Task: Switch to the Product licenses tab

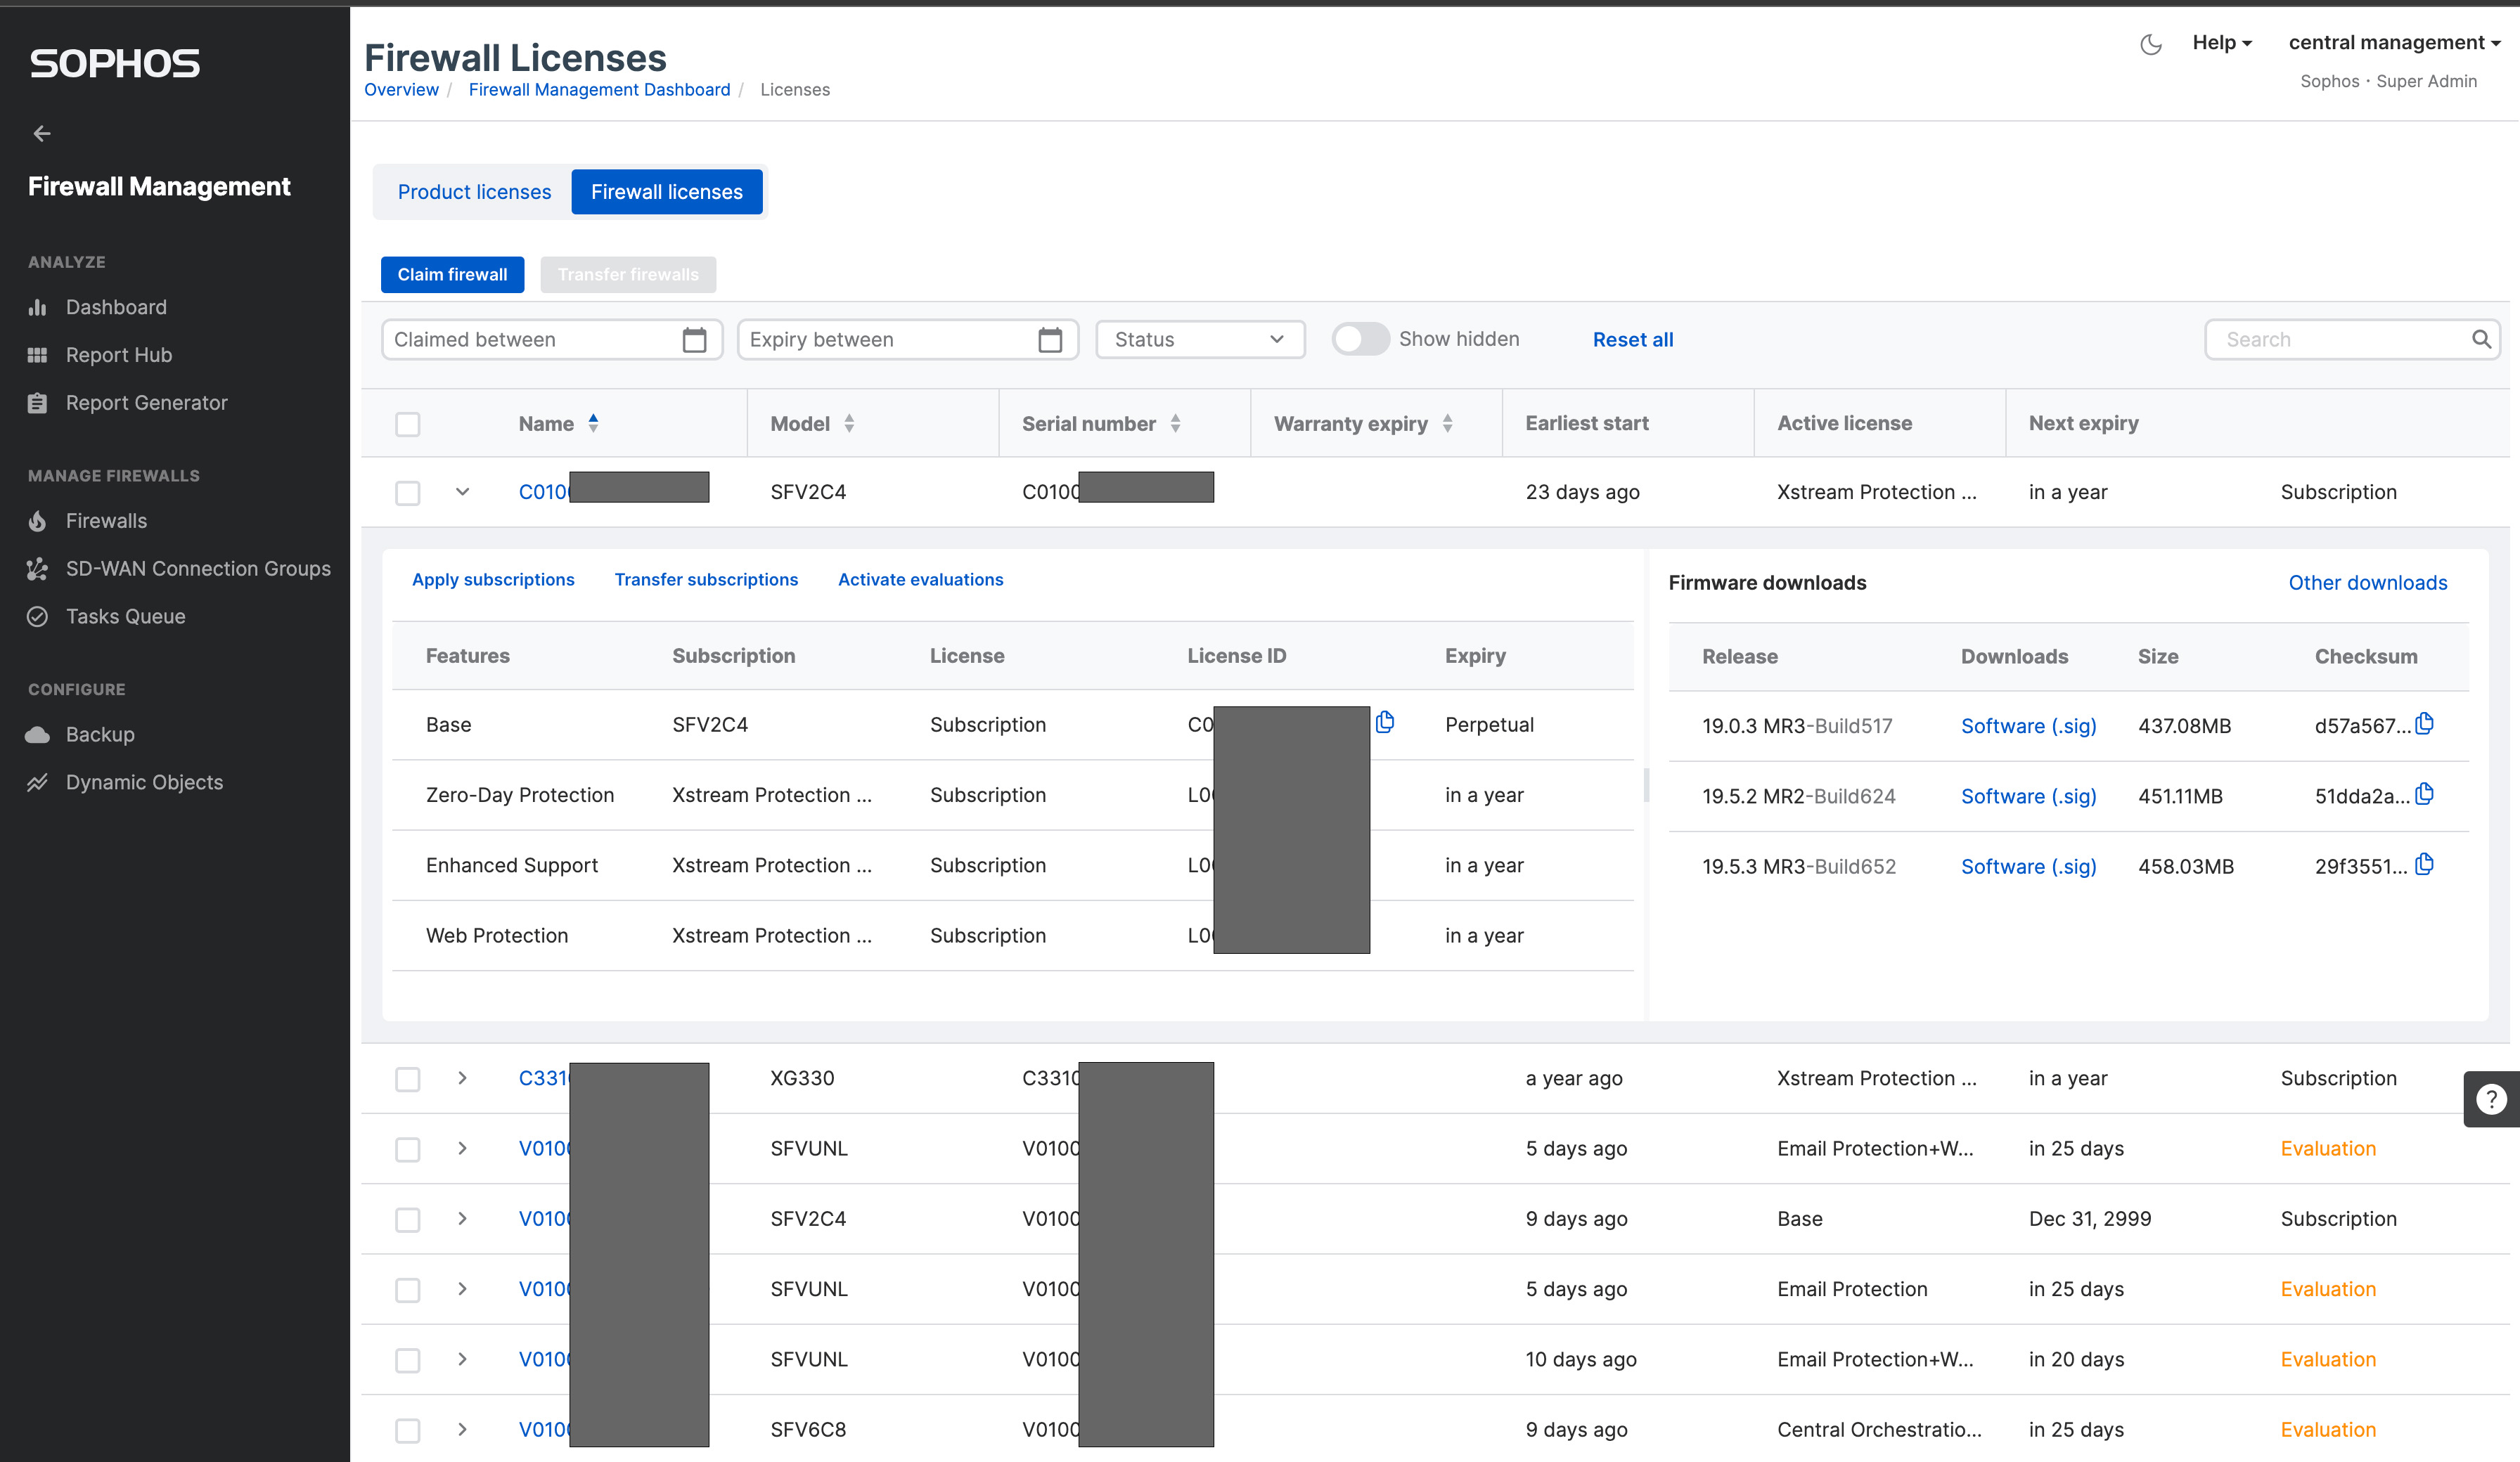Action: click(x=473, y=191)
